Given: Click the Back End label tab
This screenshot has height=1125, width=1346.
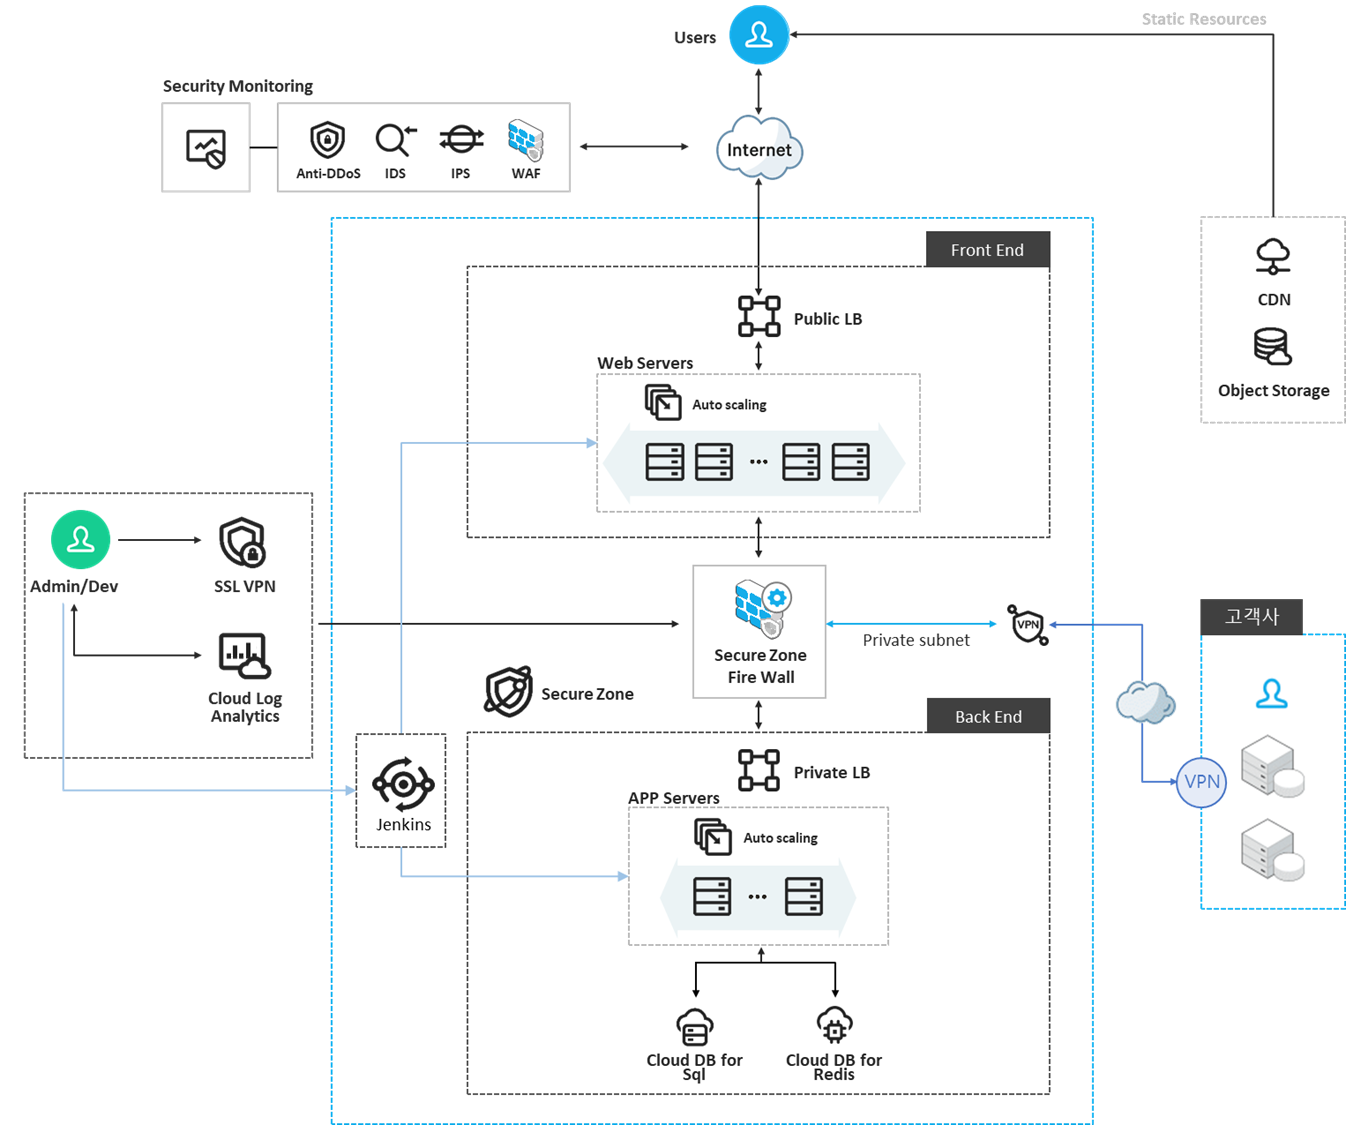Looking at the screenshot, I should pos(988,716).
